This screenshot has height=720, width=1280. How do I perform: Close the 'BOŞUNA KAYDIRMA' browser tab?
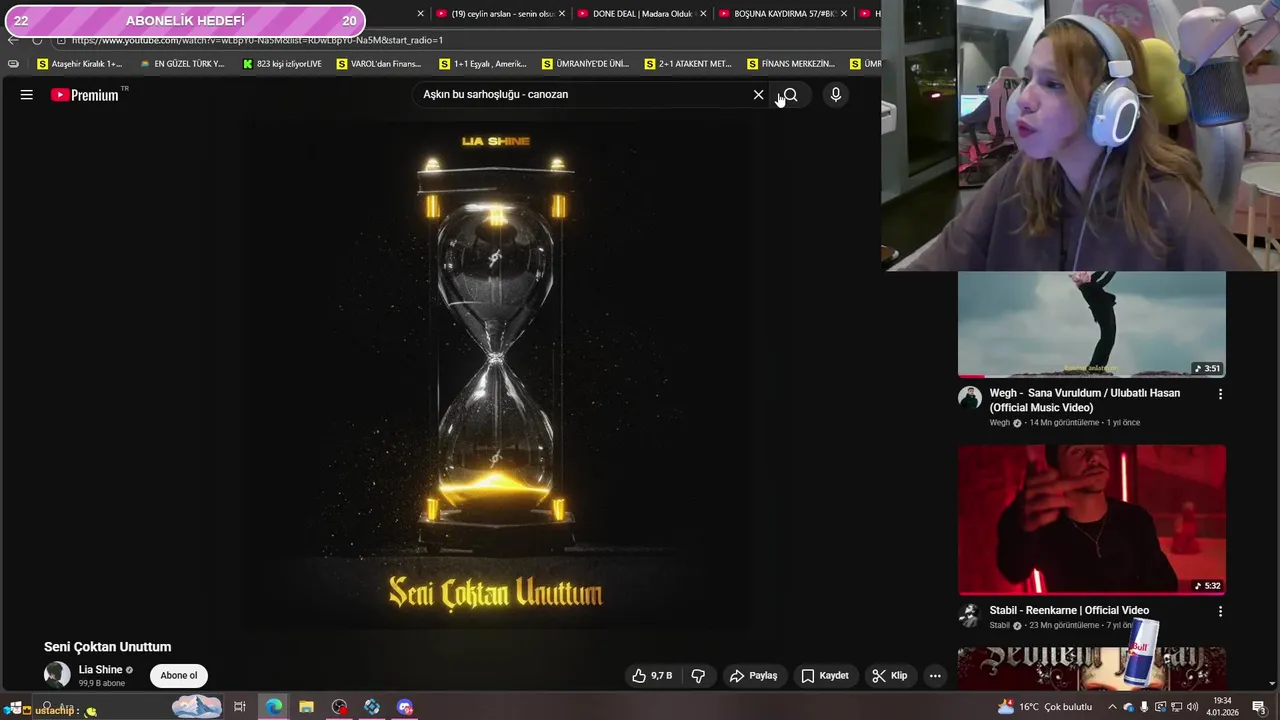tap(844, 14)
